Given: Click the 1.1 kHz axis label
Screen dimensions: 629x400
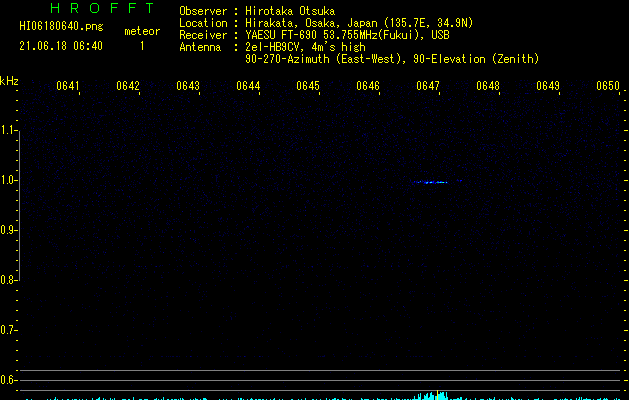Looking at the screenshot, I should tap(8, 130).
